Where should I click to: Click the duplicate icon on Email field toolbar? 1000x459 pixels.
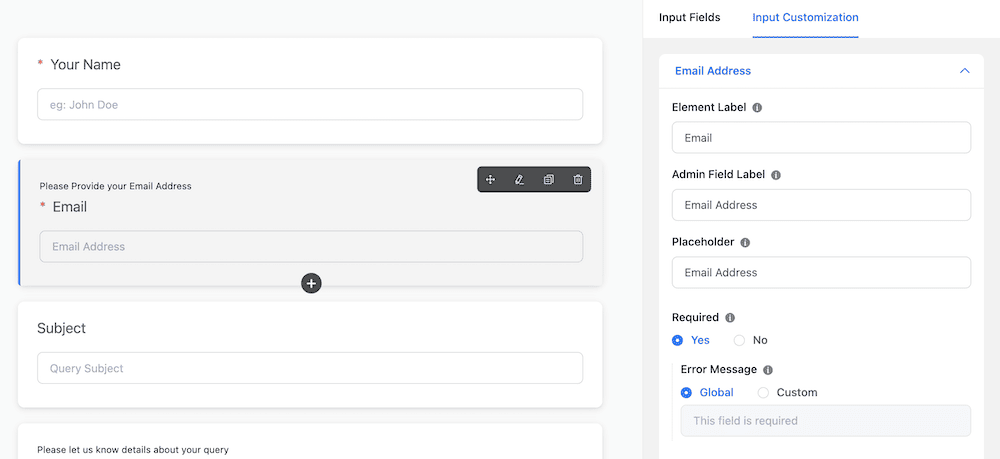pos(548,180)
